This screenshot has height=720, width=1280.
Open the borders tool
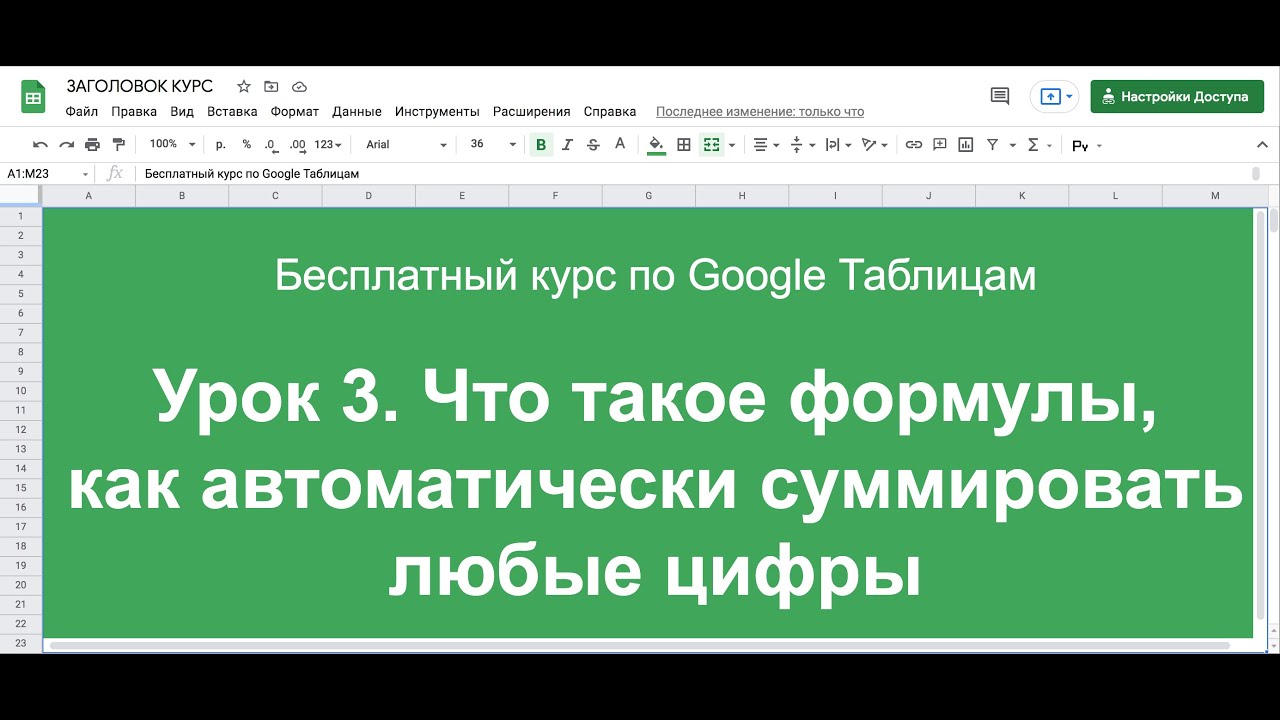pyautogui.click(x=684, y=145)
